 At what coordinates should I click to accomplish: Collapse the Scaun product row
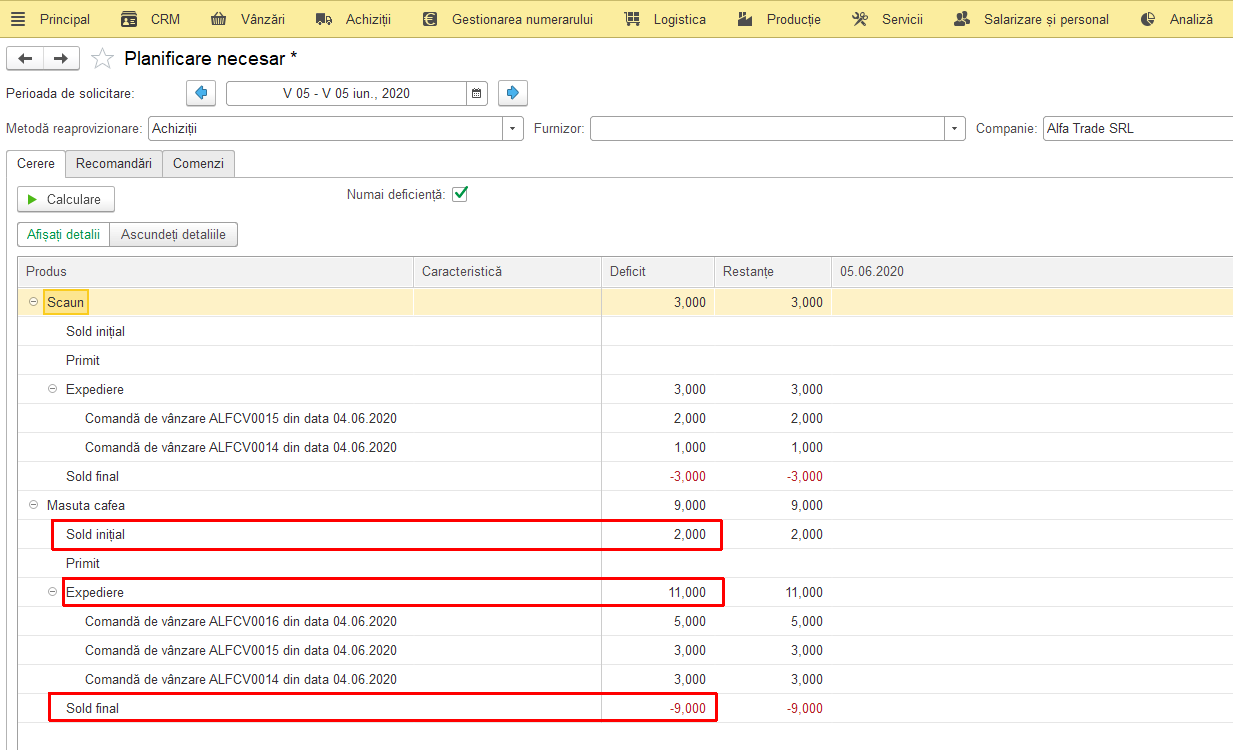point(33,302)
